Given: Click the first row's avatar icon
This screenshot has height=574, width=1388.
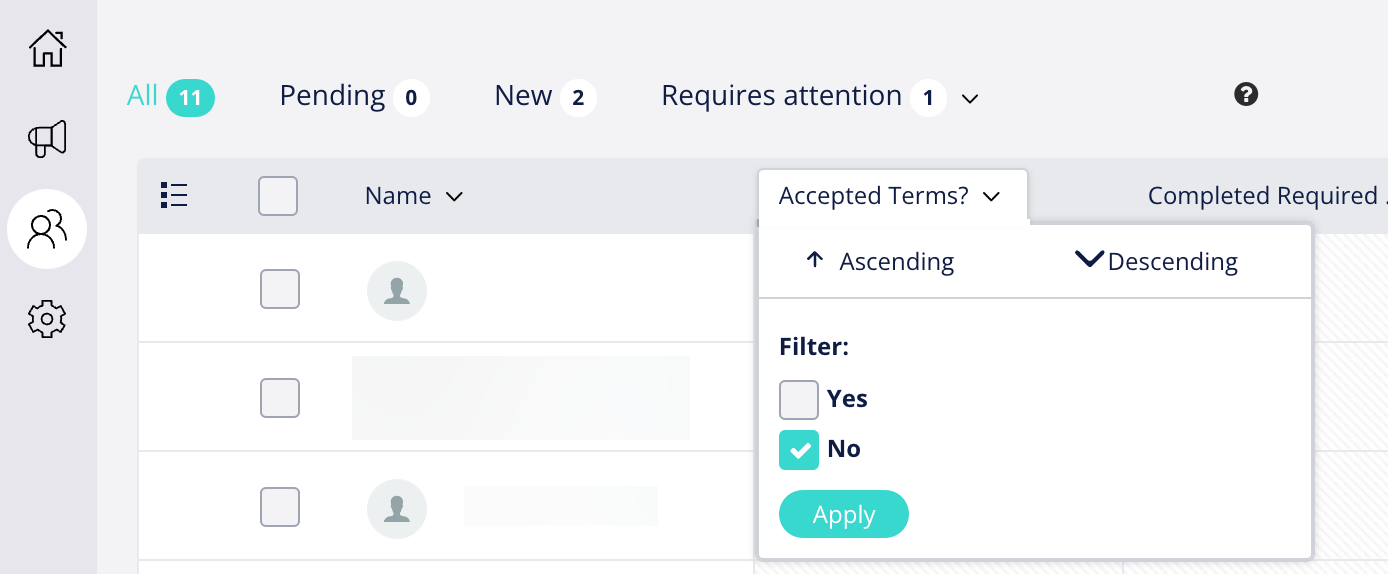Looking at the screenshot, I should click(397, 292).
